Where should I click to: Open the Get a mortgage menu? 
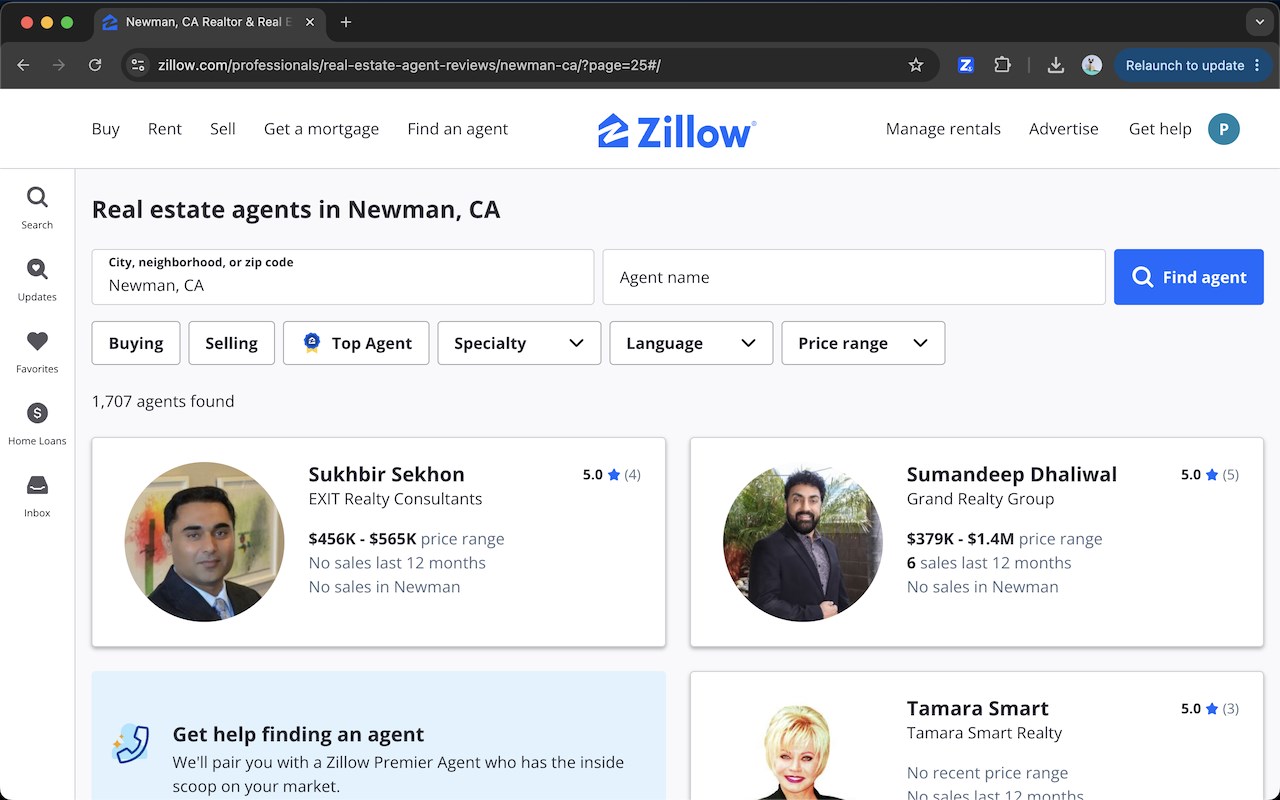click(x=321, y=129)
